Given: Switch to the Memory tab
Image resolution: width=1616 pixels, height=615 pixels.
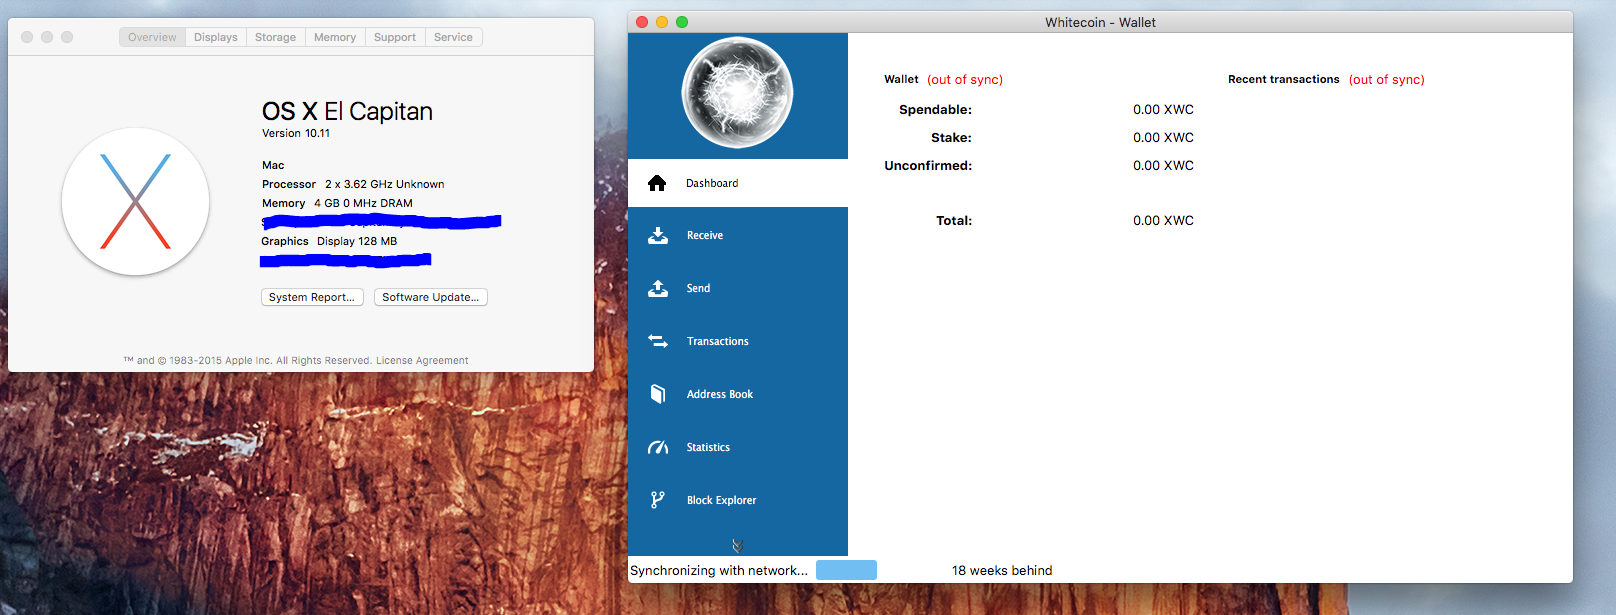Looking at the screenshot, I should (335, 37).
